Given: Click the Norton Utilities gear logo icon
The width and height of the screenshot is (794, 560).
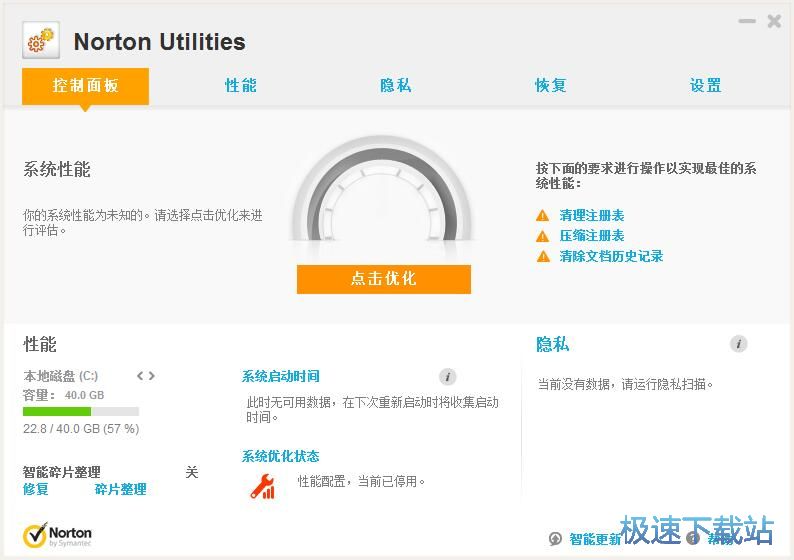Looking at the screenshot, I should coord(41,41).
